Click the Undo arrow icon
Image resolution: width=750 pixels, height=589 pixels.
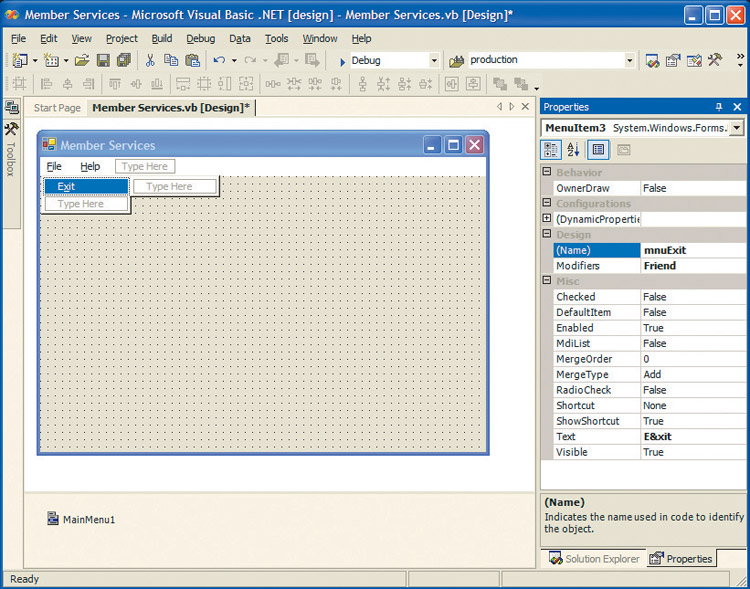click(x=219, y=60)
